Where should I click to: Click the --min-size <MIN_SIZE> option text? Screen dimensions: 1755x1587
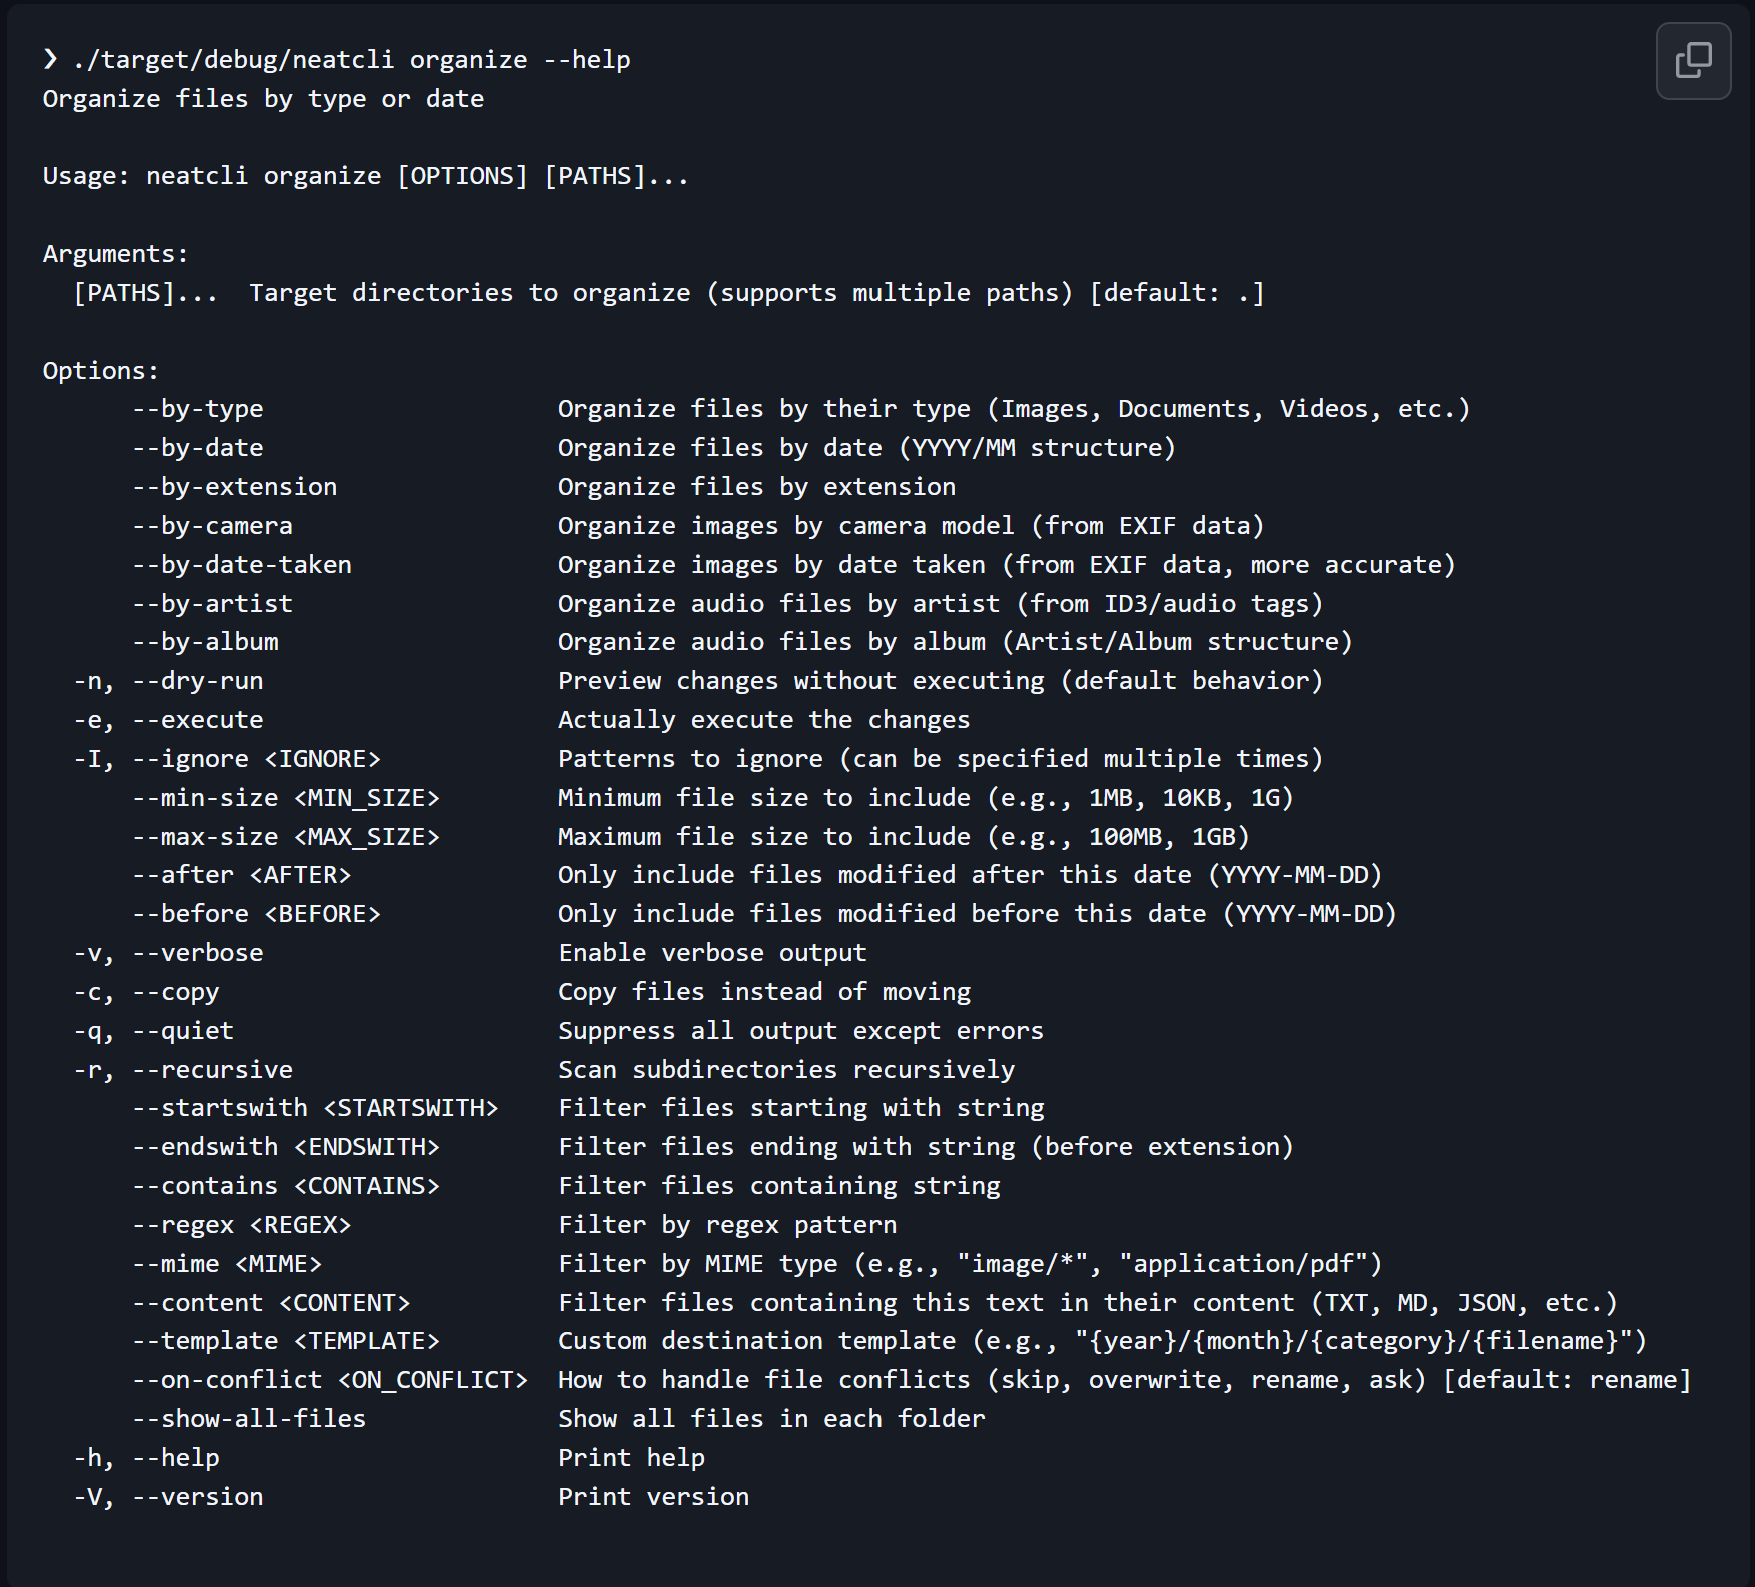coord(286,798)
